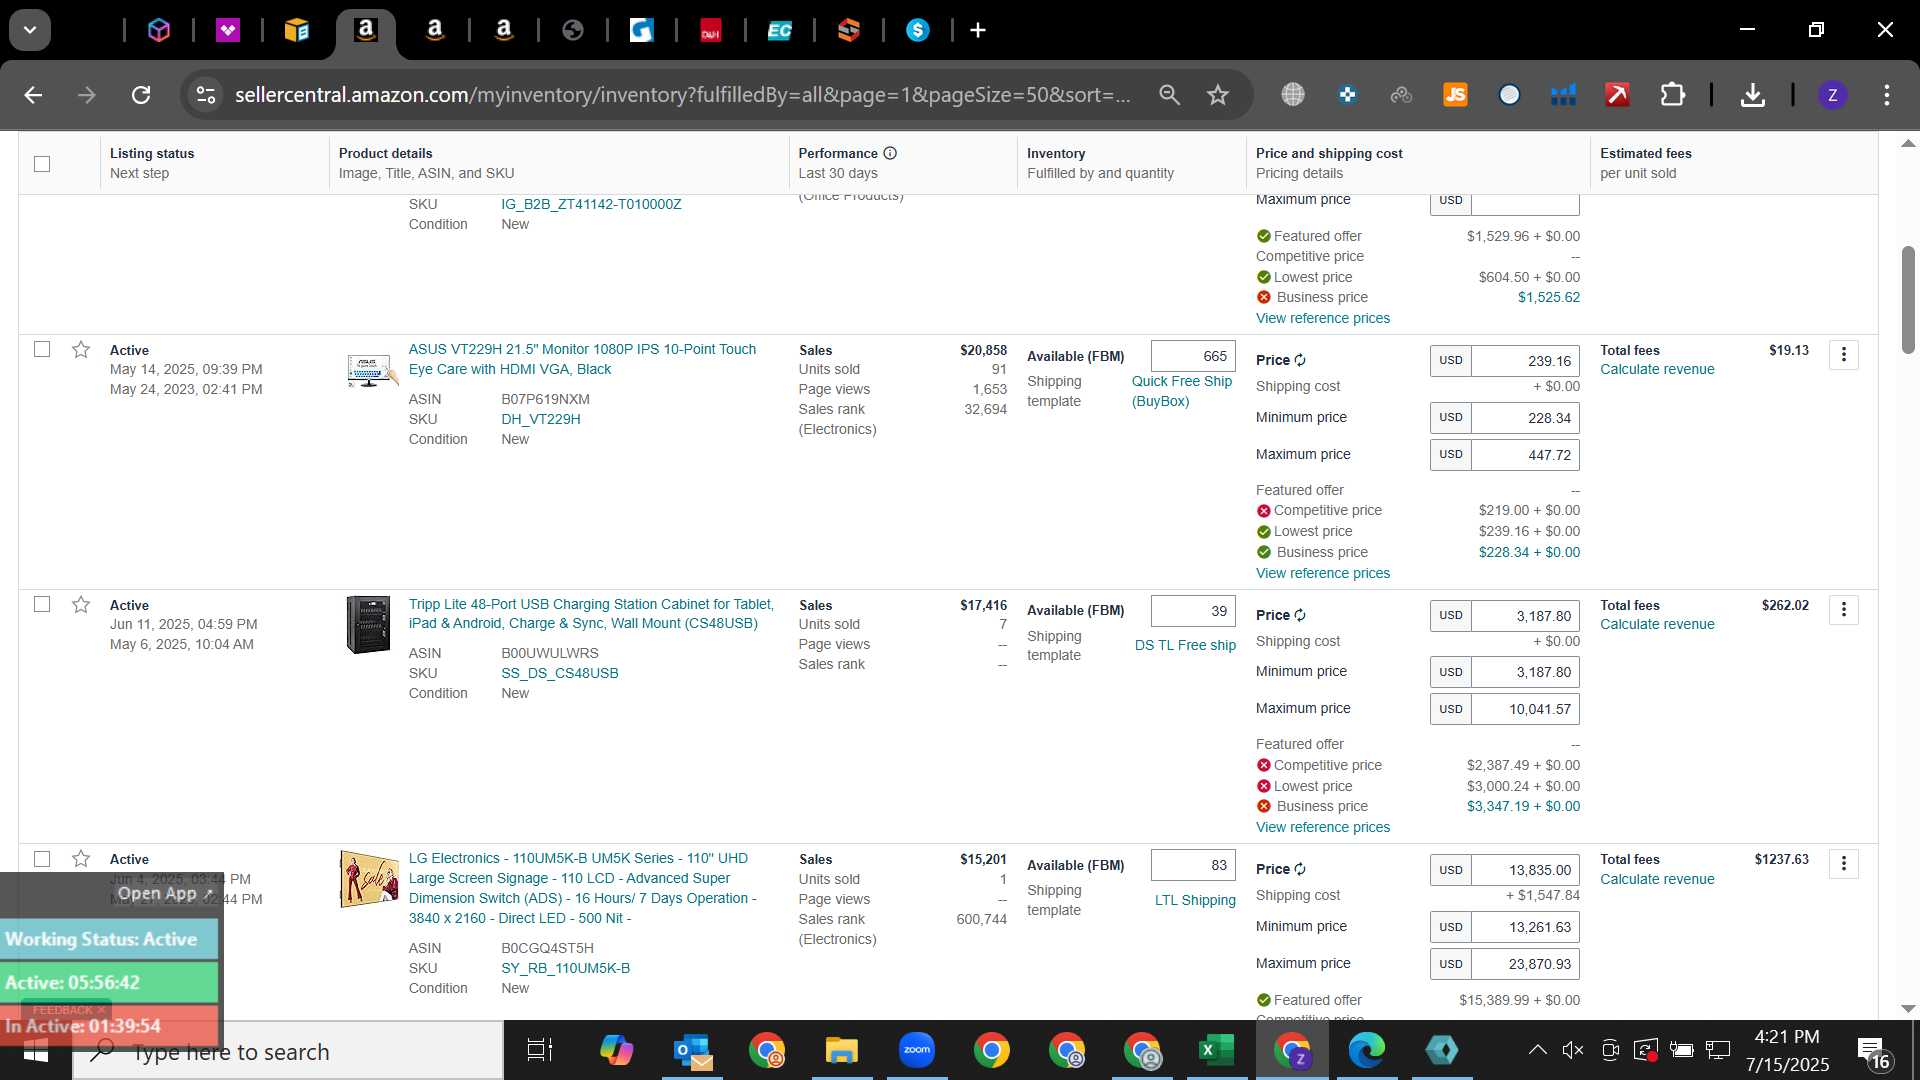This screenshot has height=1080, width=1920.
Task: View site information icon in address bar
Action: 206,95
